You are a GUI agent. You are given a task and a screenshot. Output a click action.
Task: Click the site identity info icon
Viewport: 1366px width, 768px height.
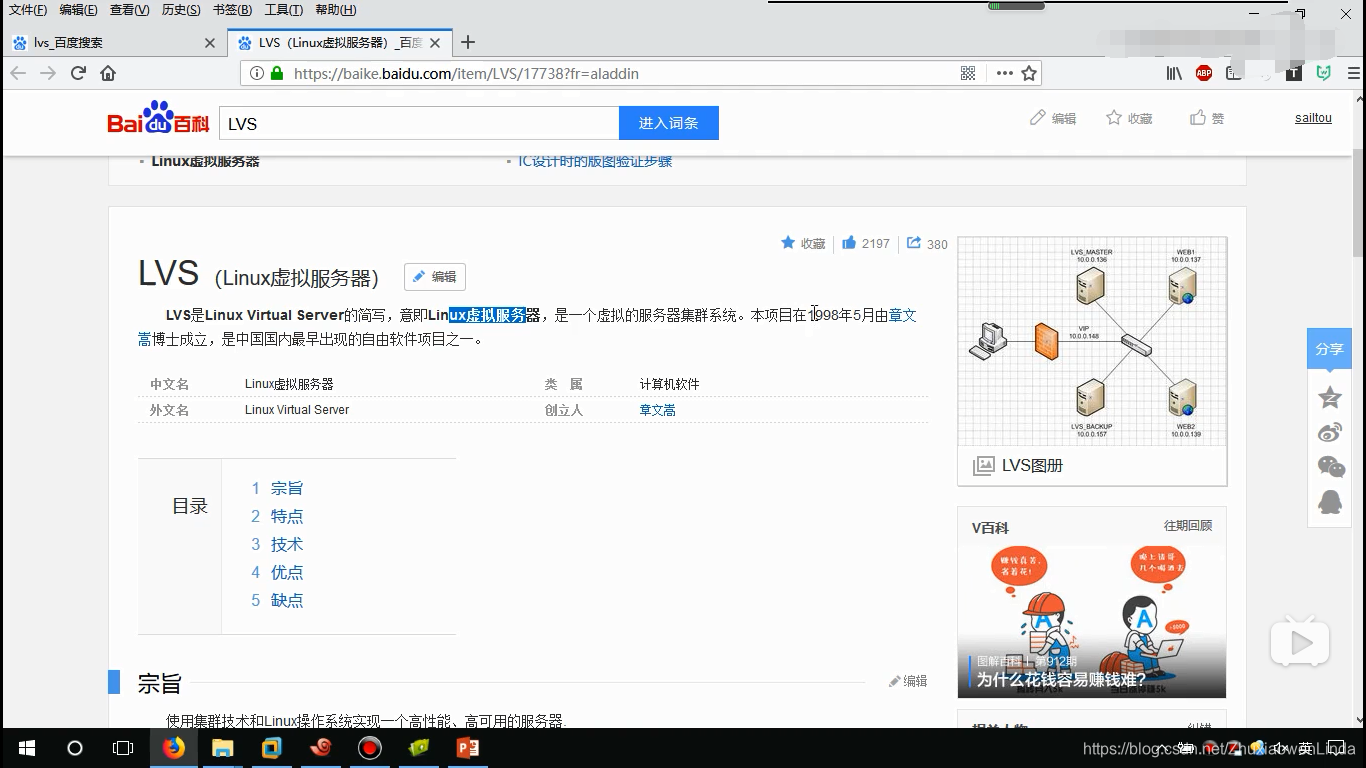256,73
